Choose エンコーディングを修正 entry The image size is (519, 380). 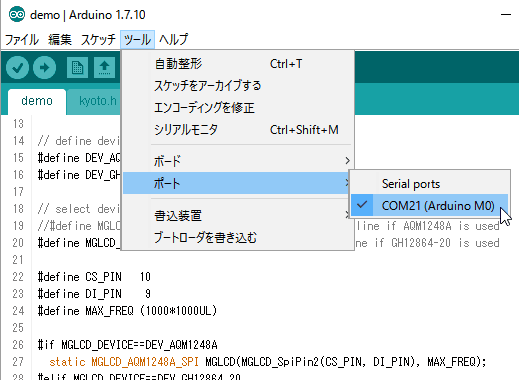click(x=238, y=108)
